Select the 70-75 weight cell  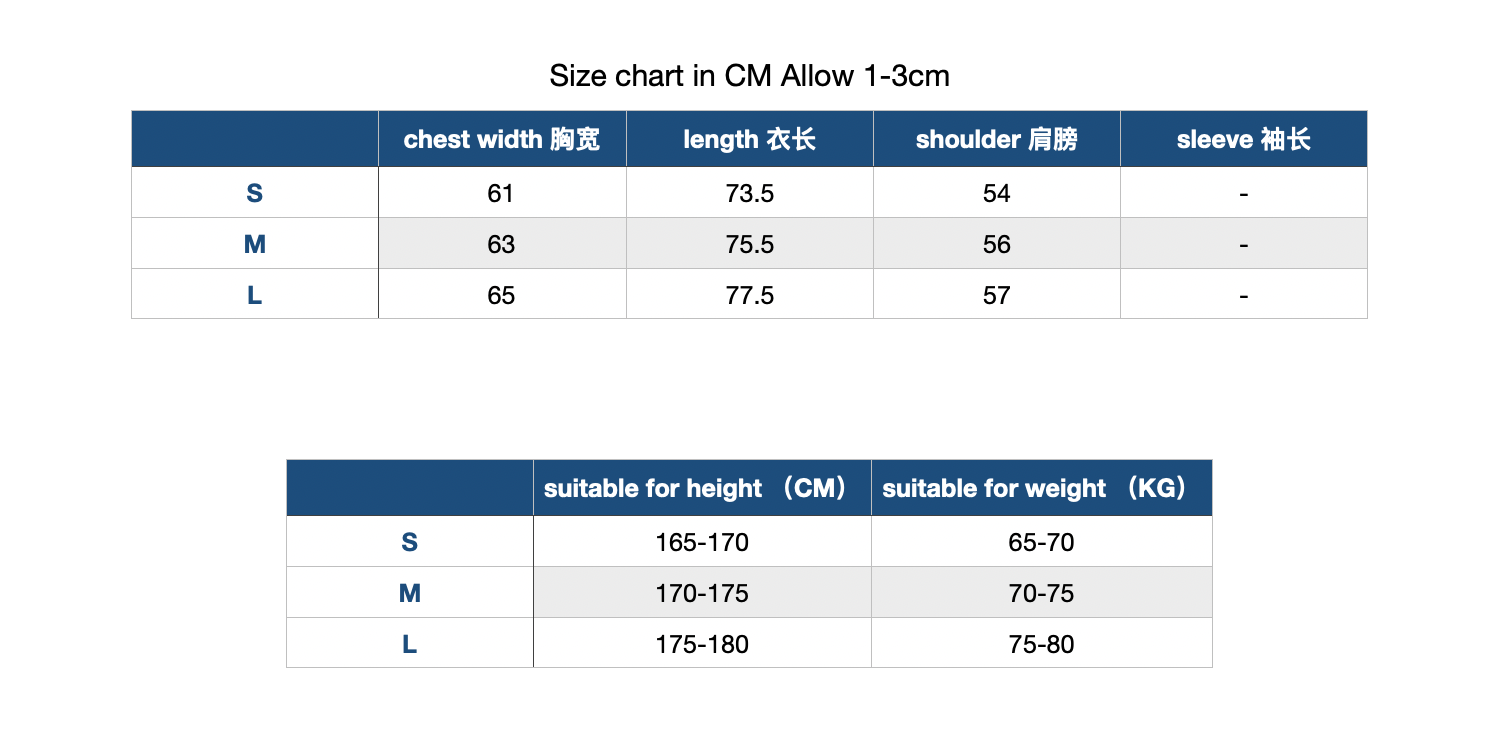pos(1041,593)
